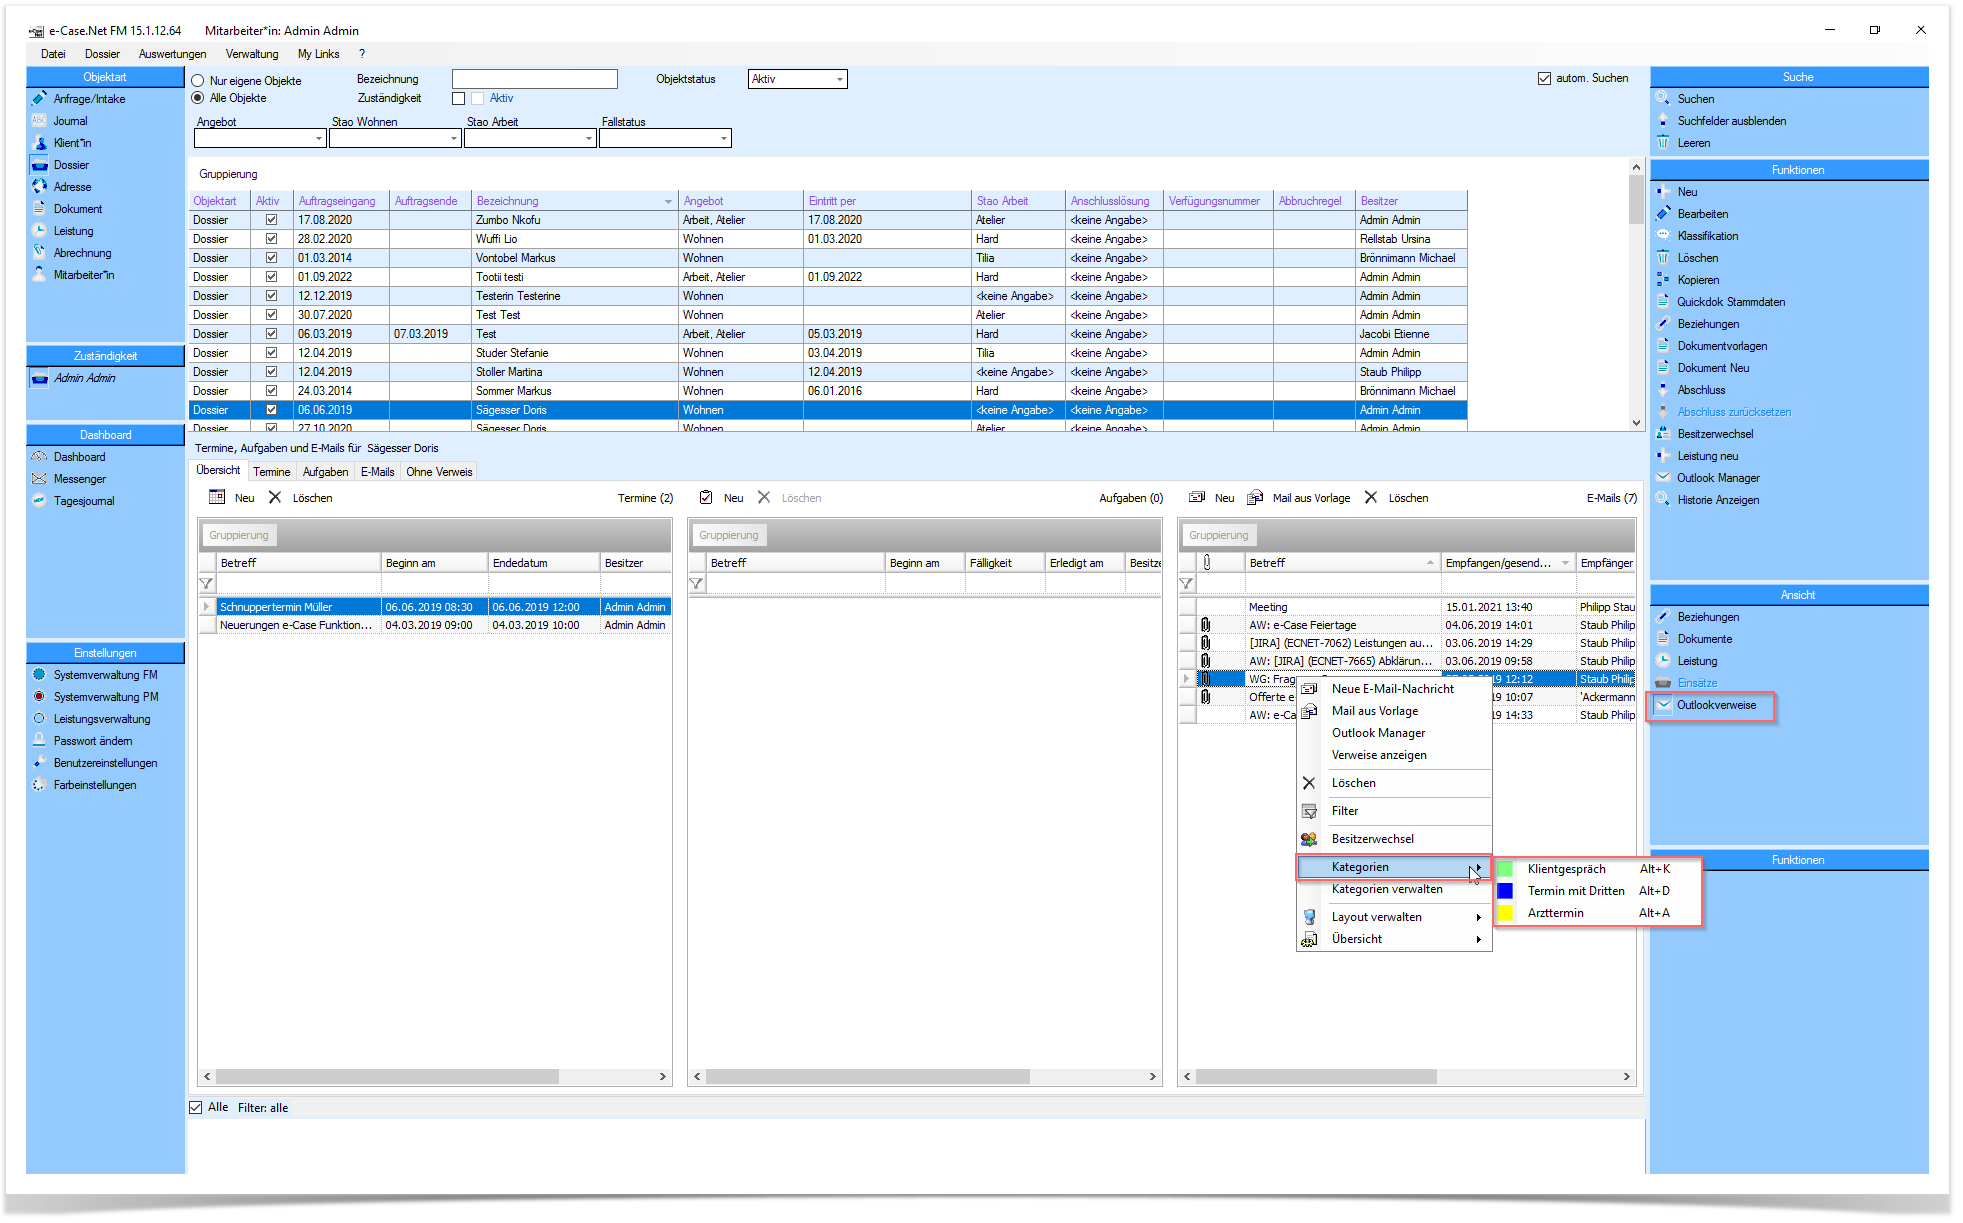
Task: Select Nur eigene Objekte radio button
Action: coord(198,81)
